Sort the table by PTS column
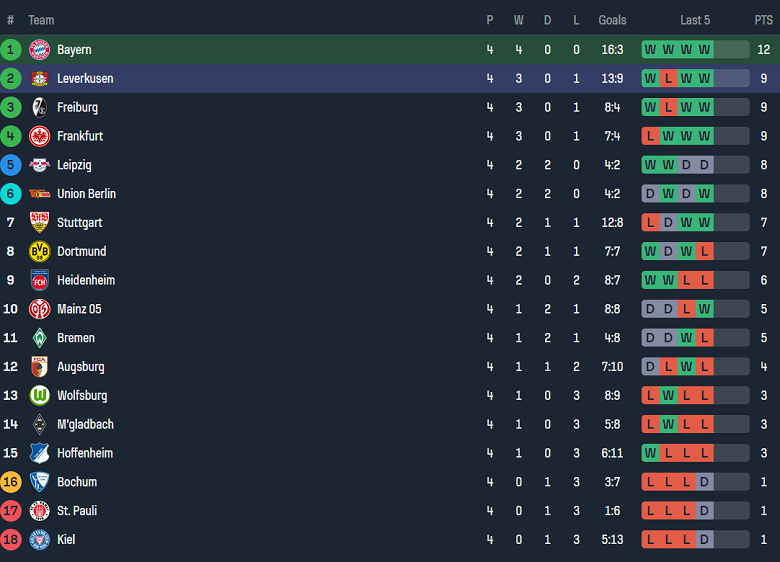 tap(763, 20)
